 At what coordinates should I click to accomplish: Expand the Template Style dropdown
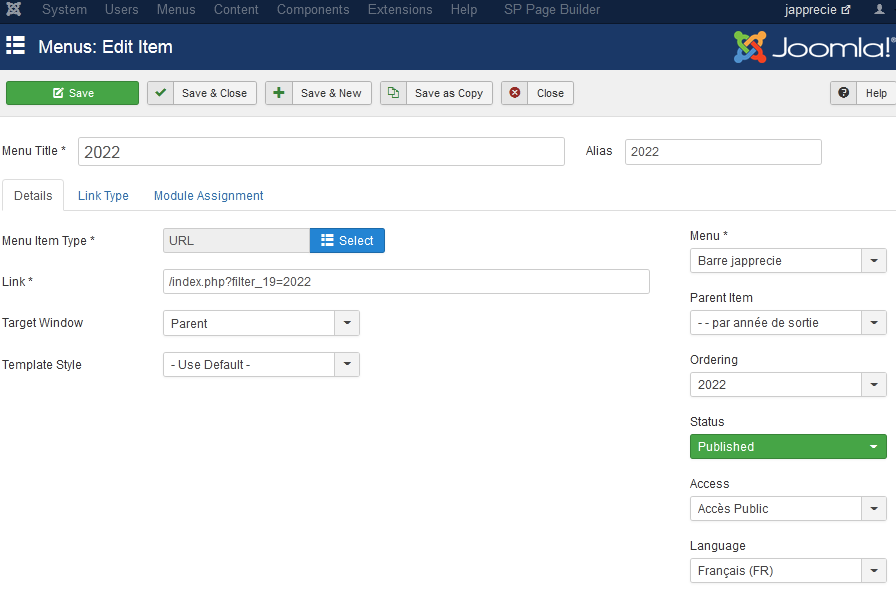(x=261, y=365)
